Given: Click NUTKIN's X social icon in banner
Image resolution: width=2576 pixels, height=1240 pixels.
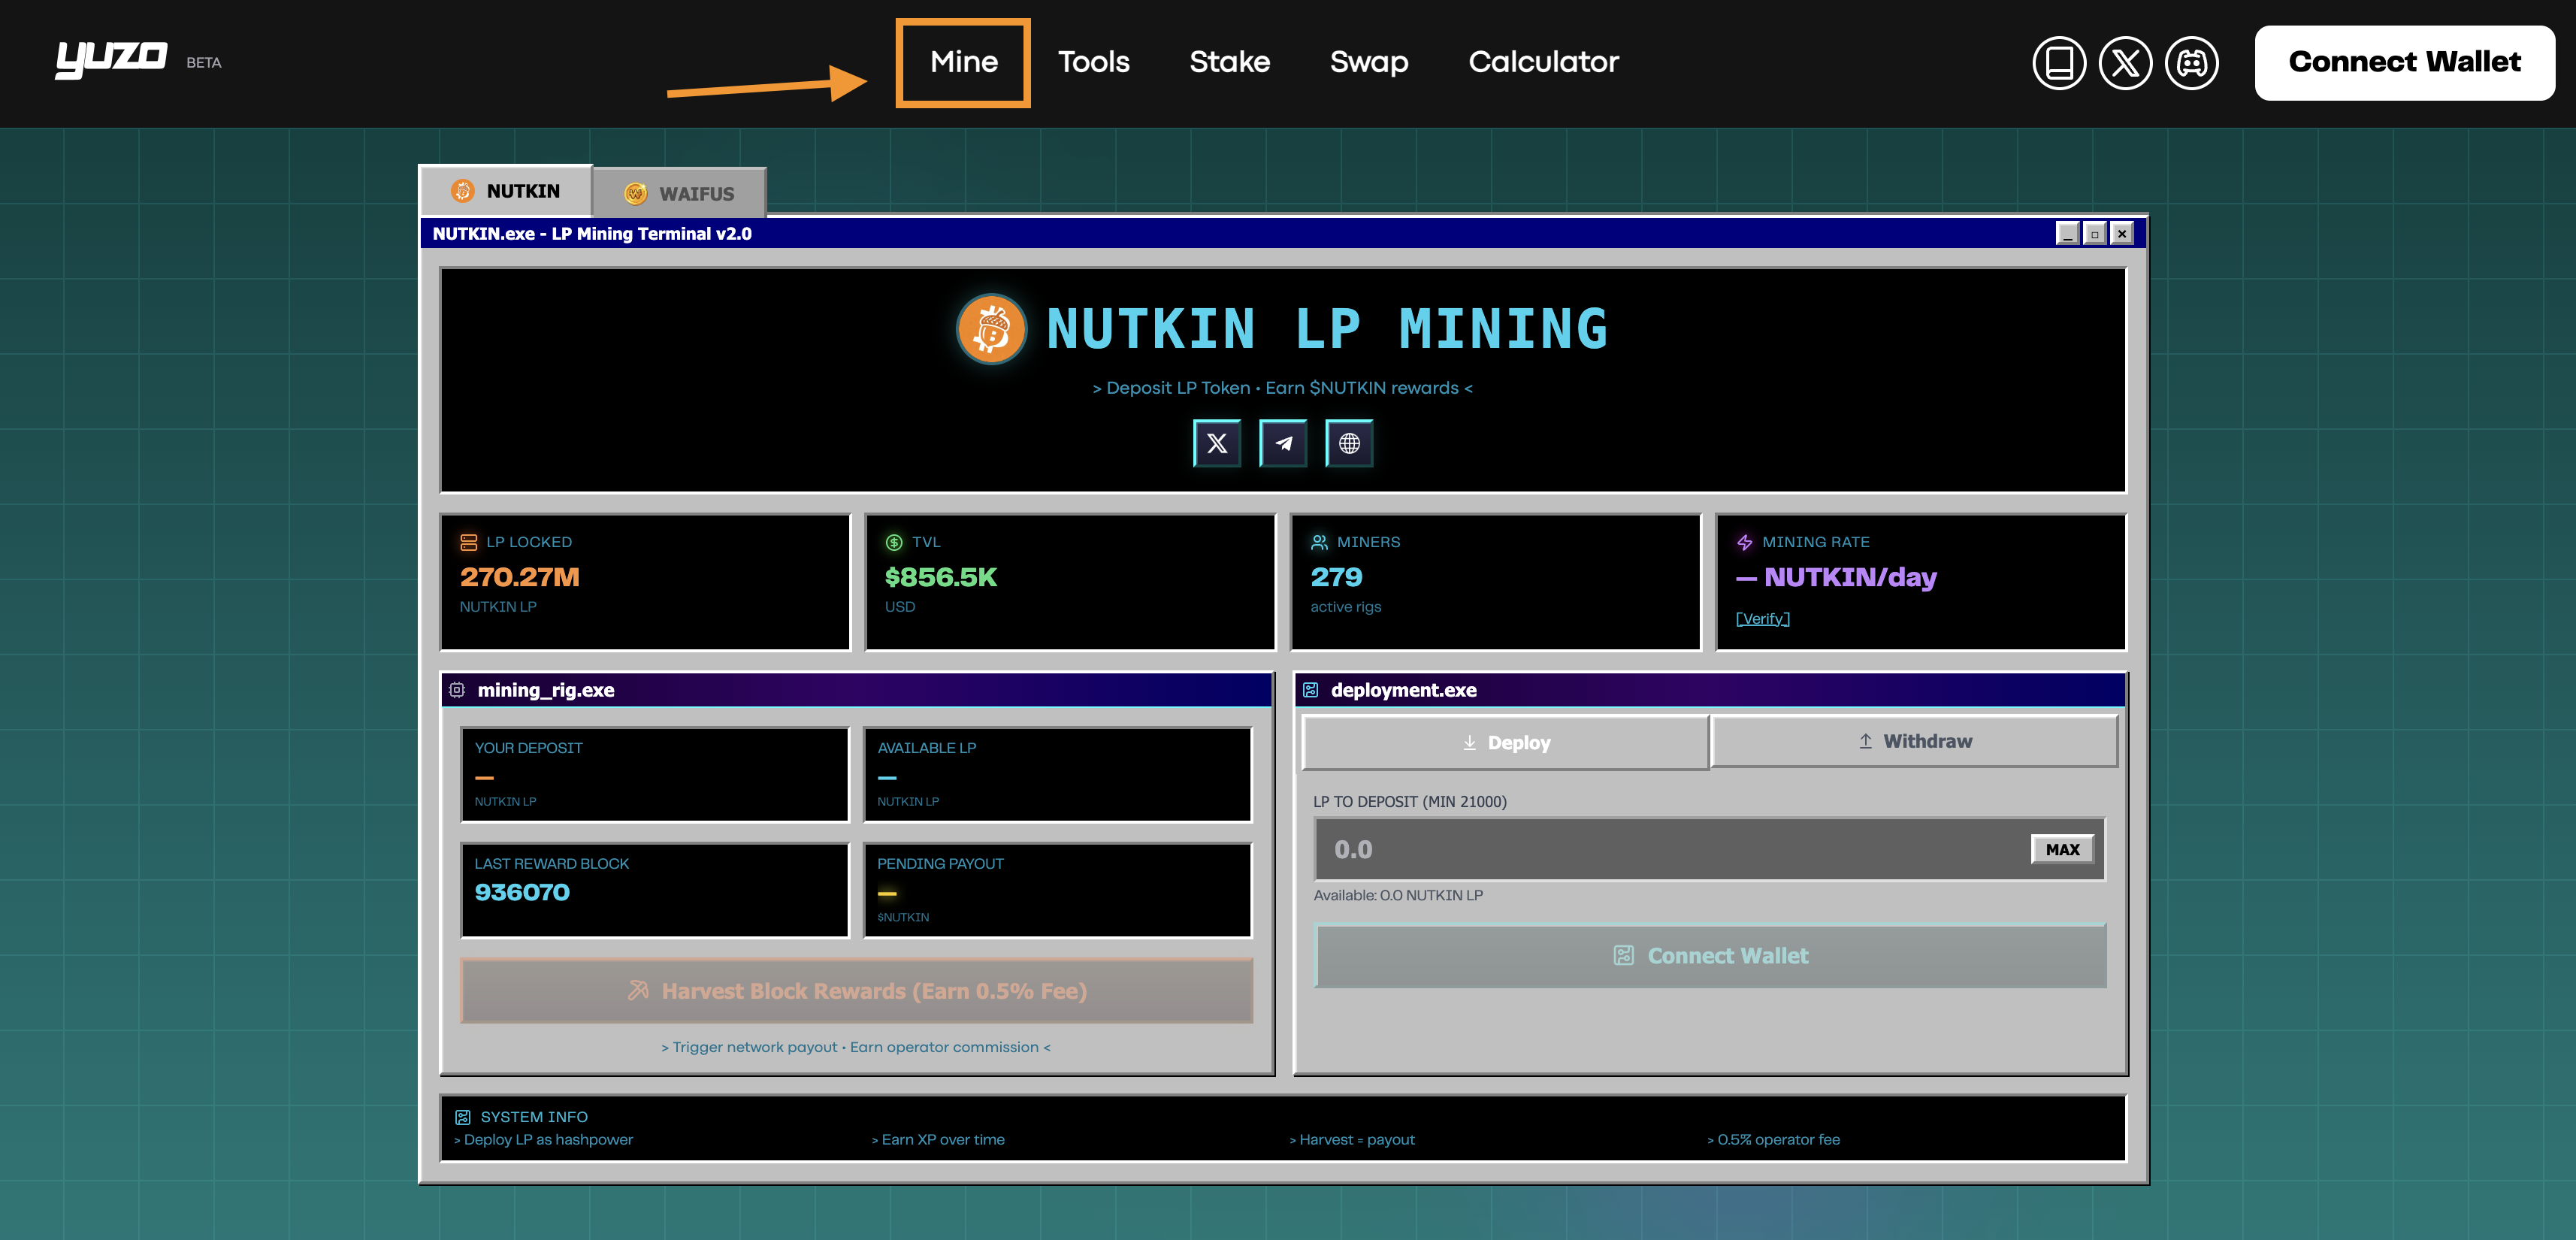Looking at the screenshot, I should click(x=1216, y=443).
